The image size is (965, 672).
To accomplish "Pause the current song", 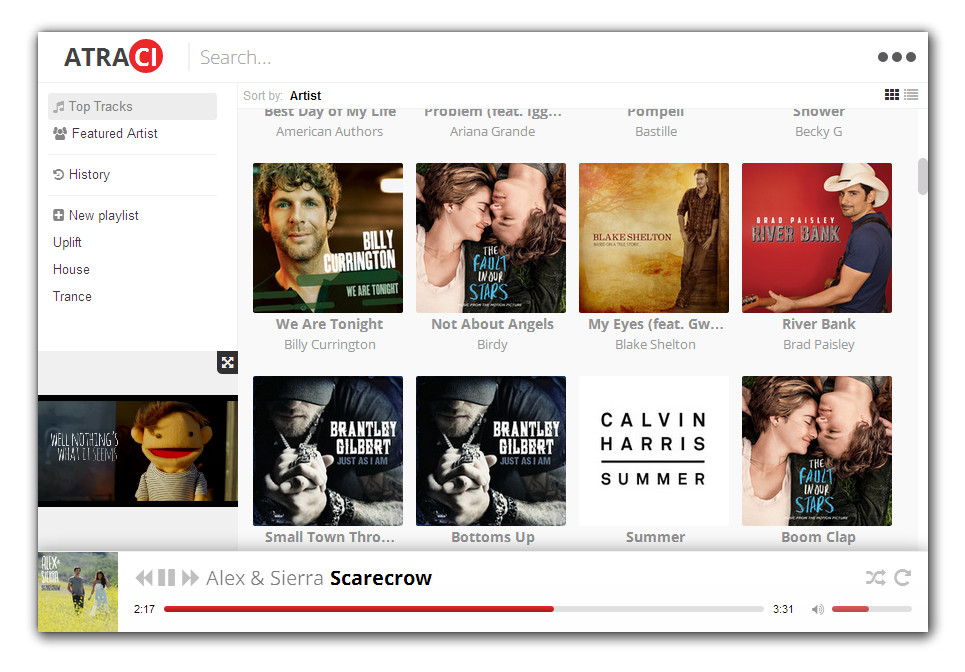I will point(166,578).
